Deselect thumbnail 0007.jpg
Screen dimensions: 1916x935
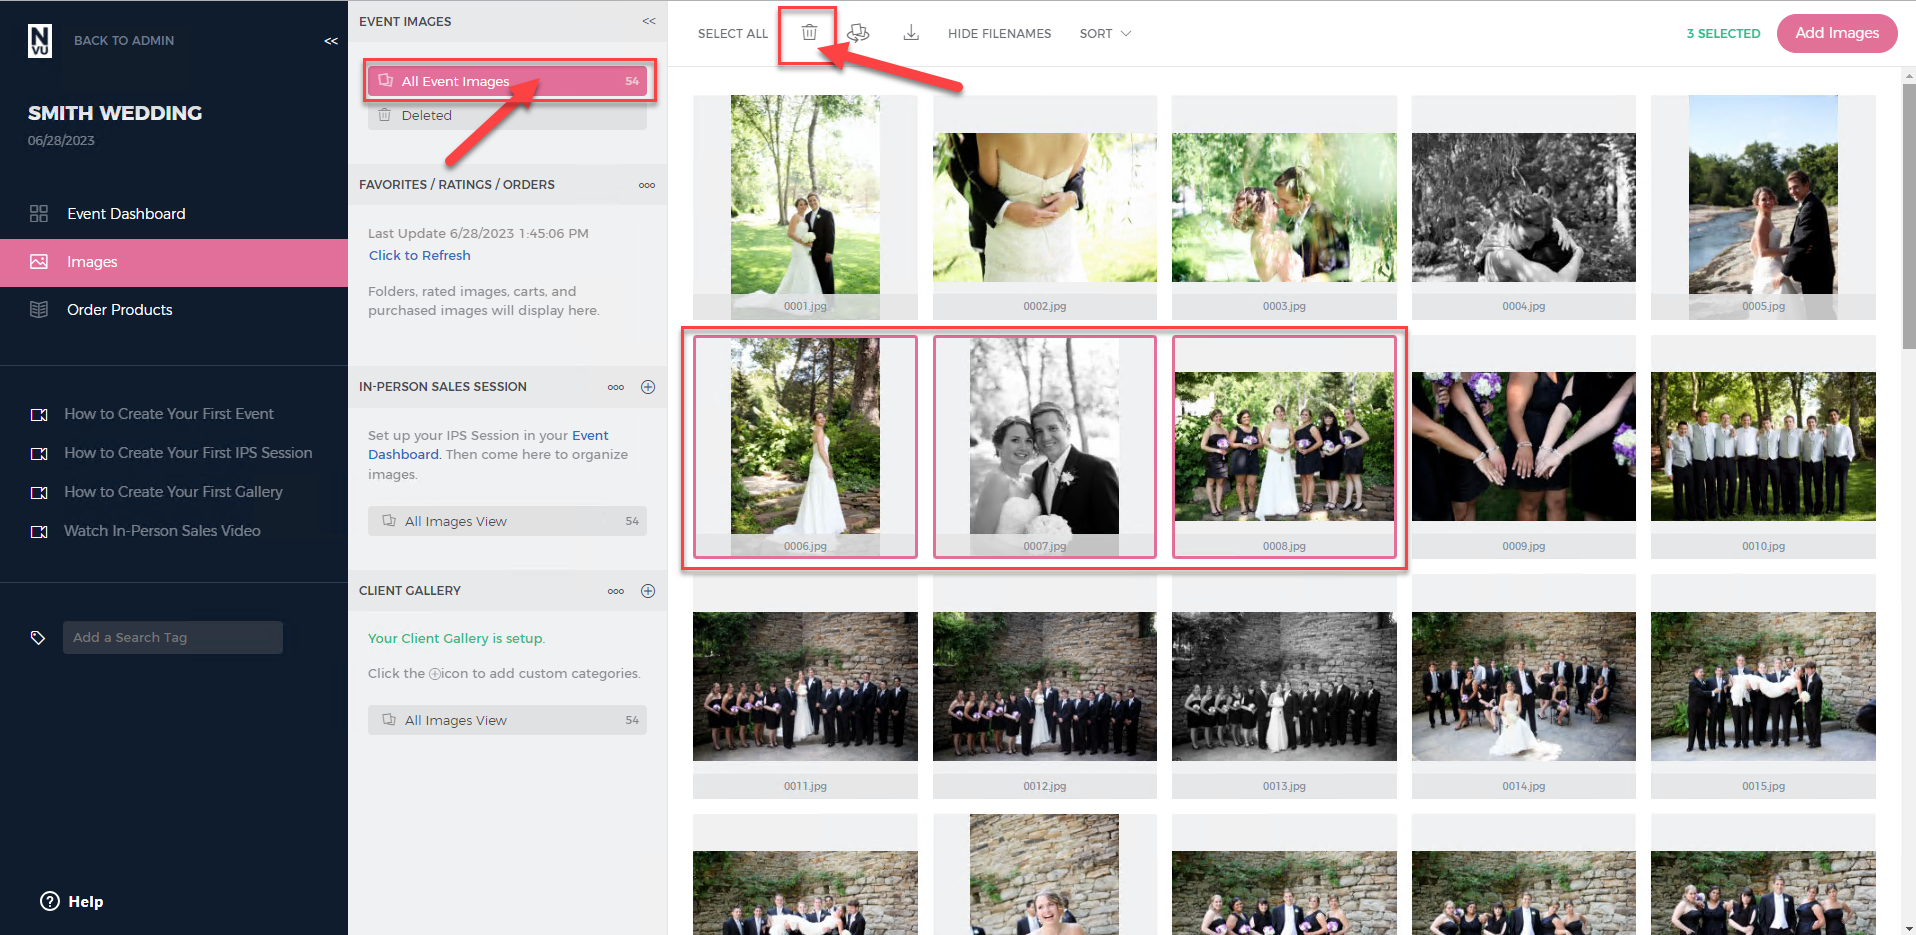pos(1045,447)
